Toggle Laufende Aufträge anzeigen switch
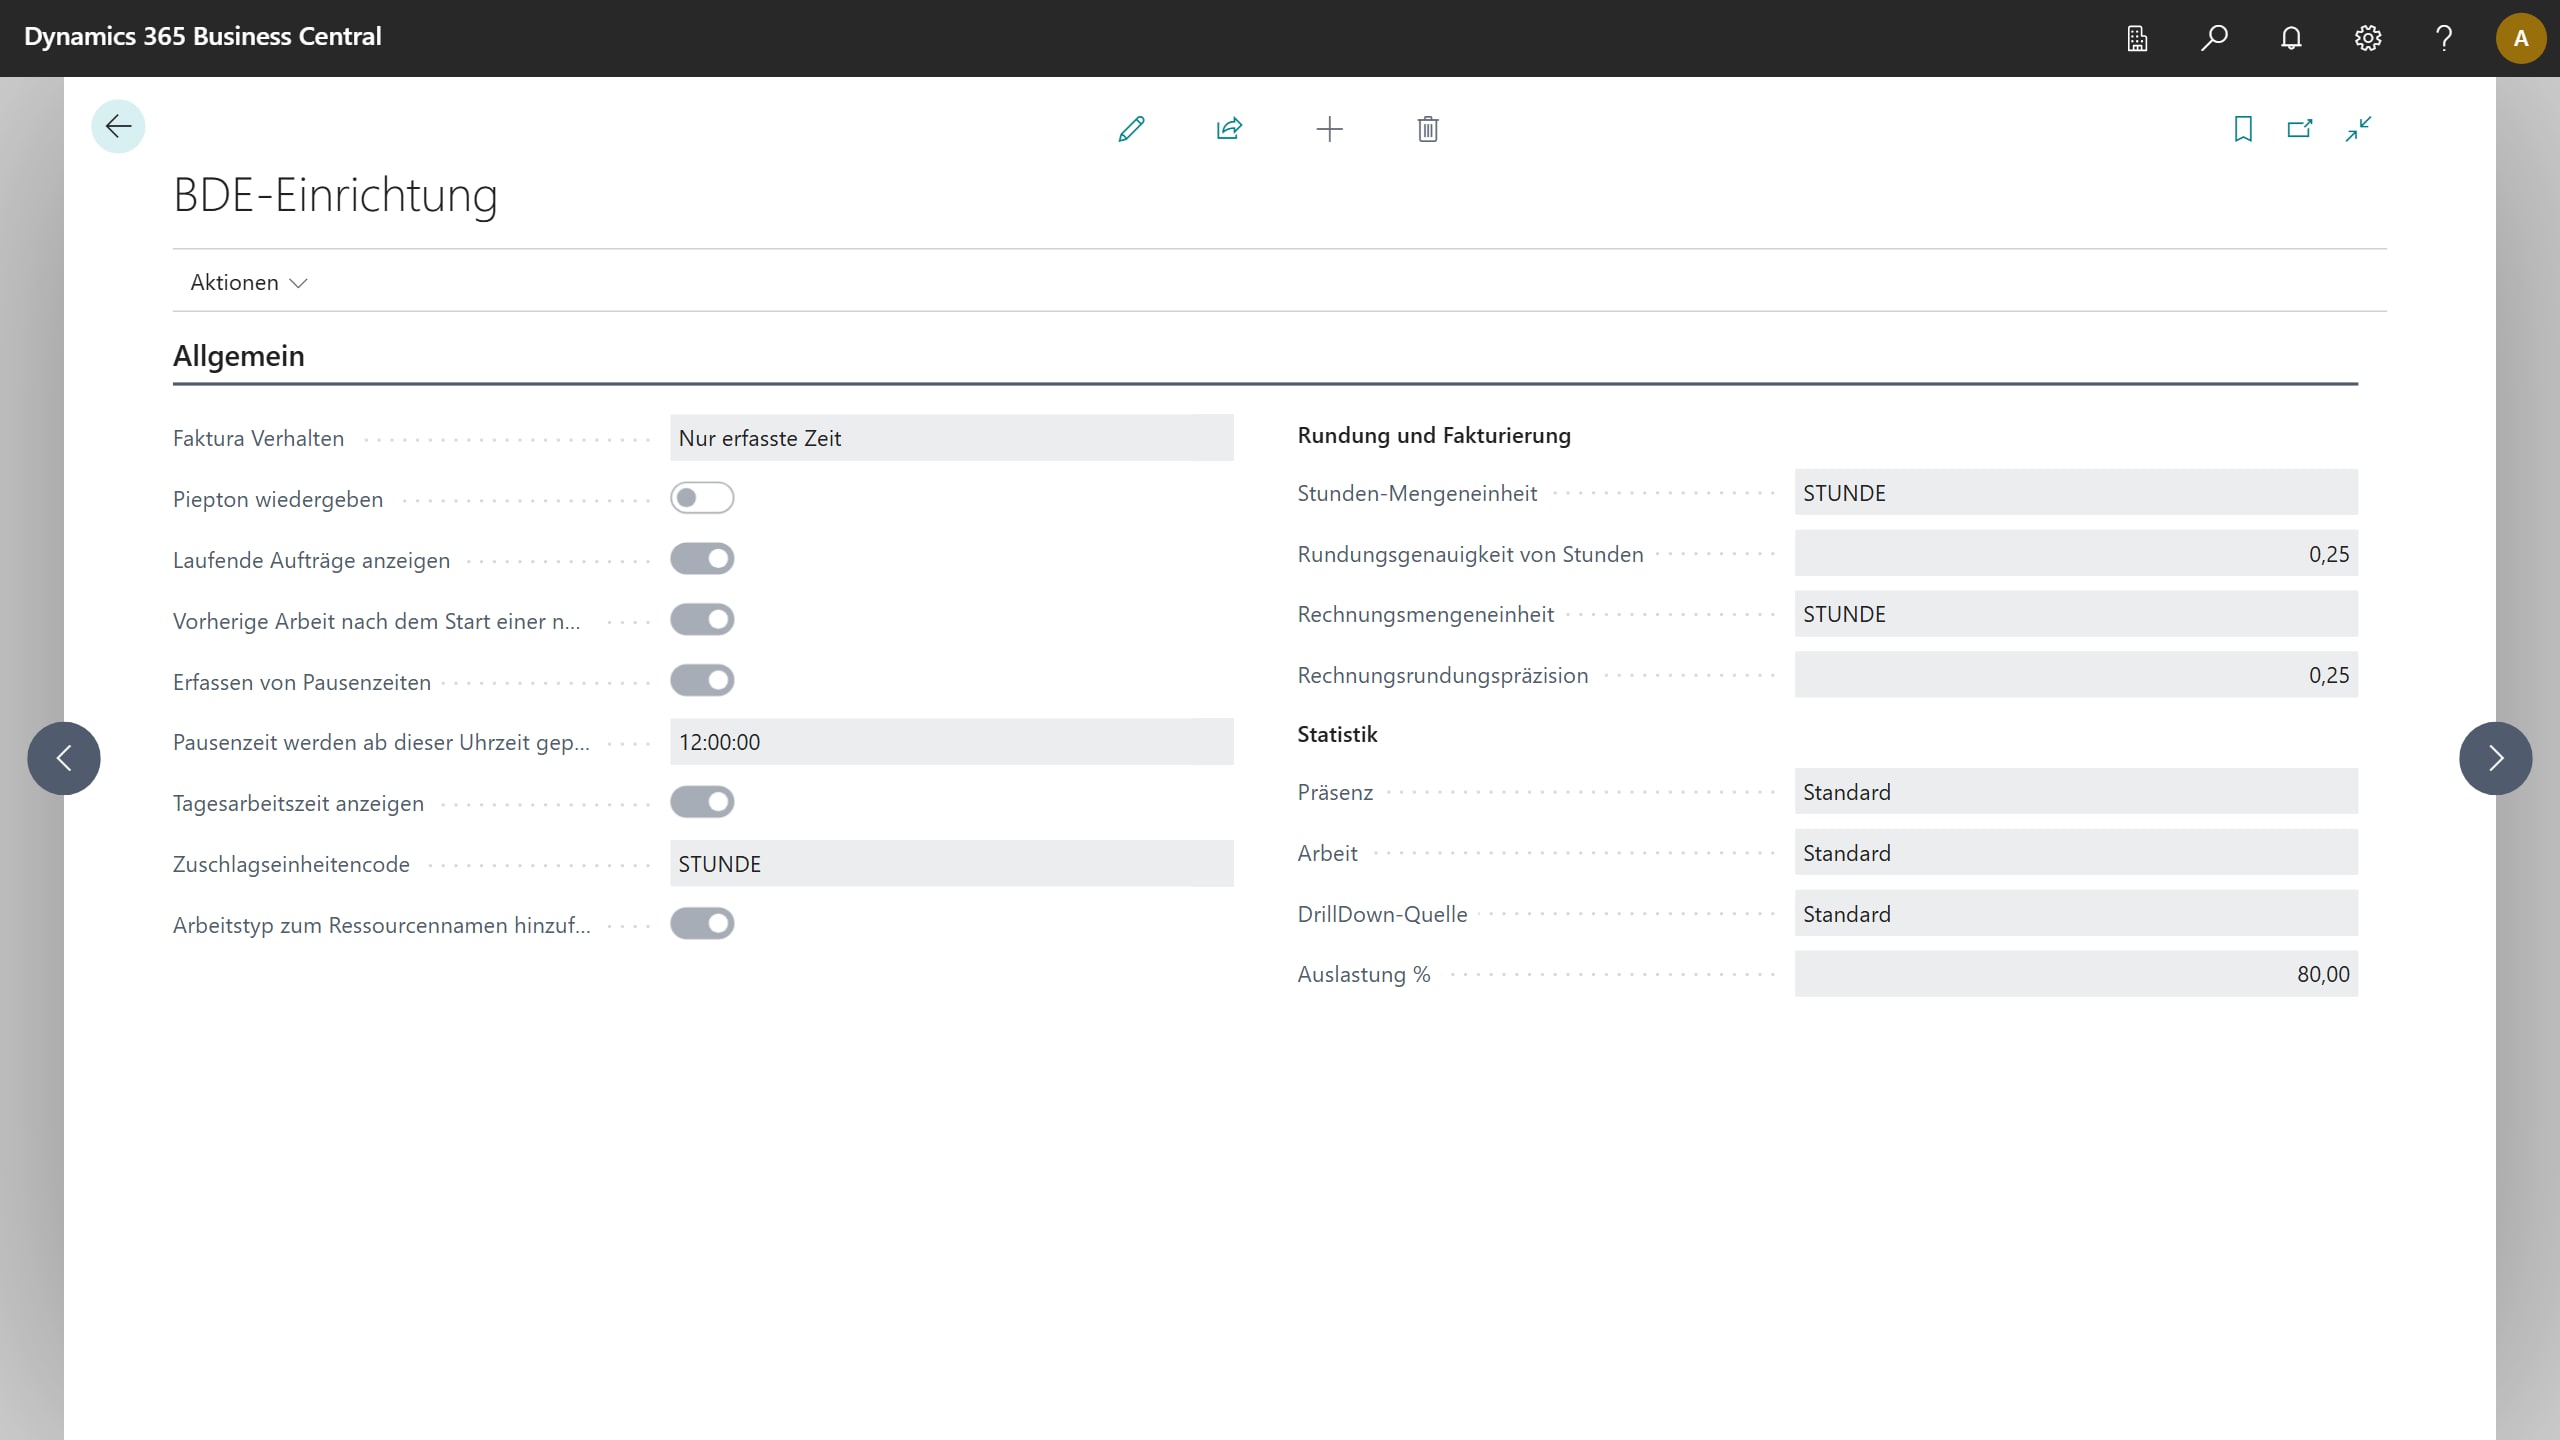 [702, 559]
